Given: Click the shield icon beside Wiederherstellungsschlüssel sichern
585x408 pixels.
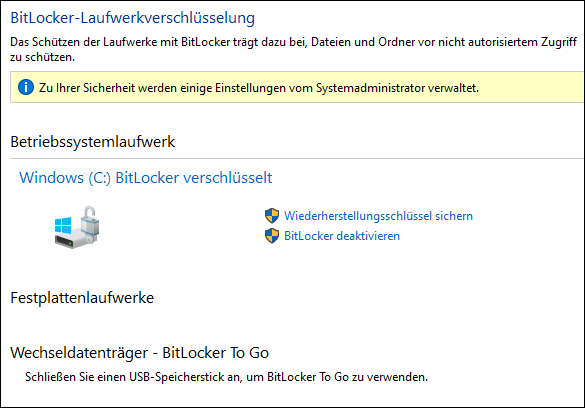Looking at the screenshot, I should pos(272,216).
